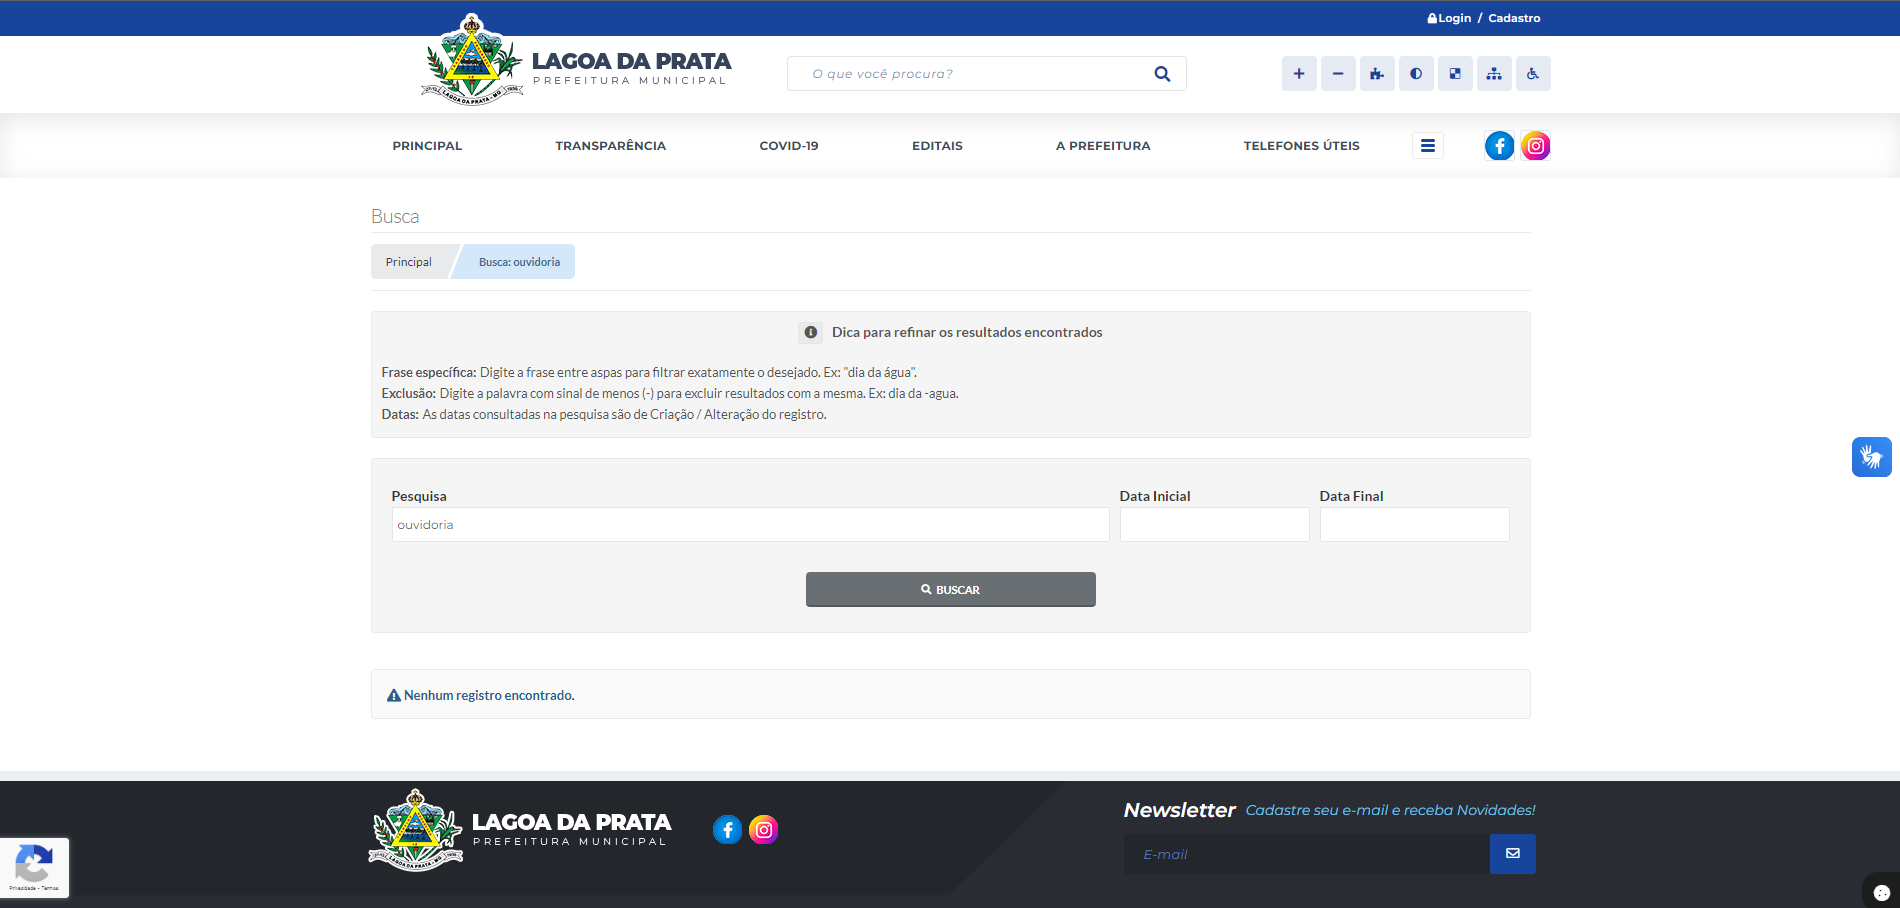The image size is (1900, 908).
Task: Open Facebook icon in footer
Action: 728,829
